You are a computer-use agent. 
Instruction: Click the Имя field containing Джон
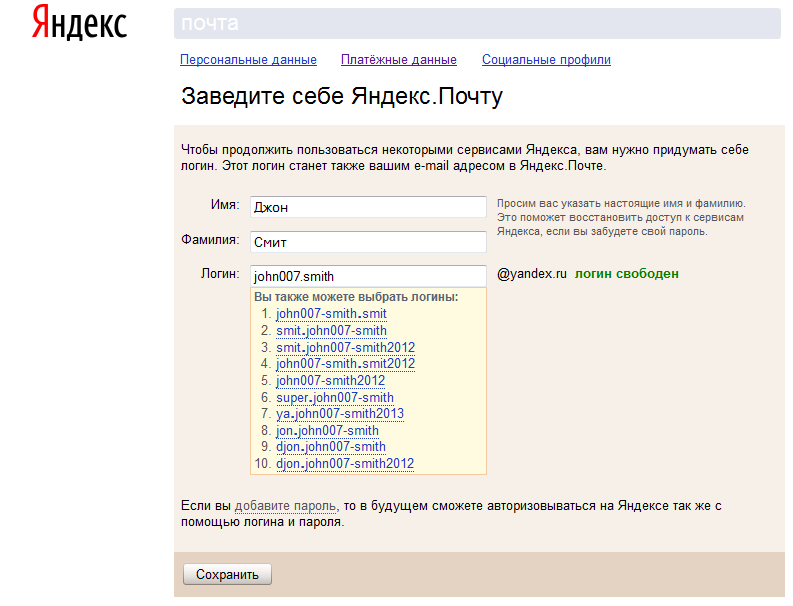click(368, 207)
